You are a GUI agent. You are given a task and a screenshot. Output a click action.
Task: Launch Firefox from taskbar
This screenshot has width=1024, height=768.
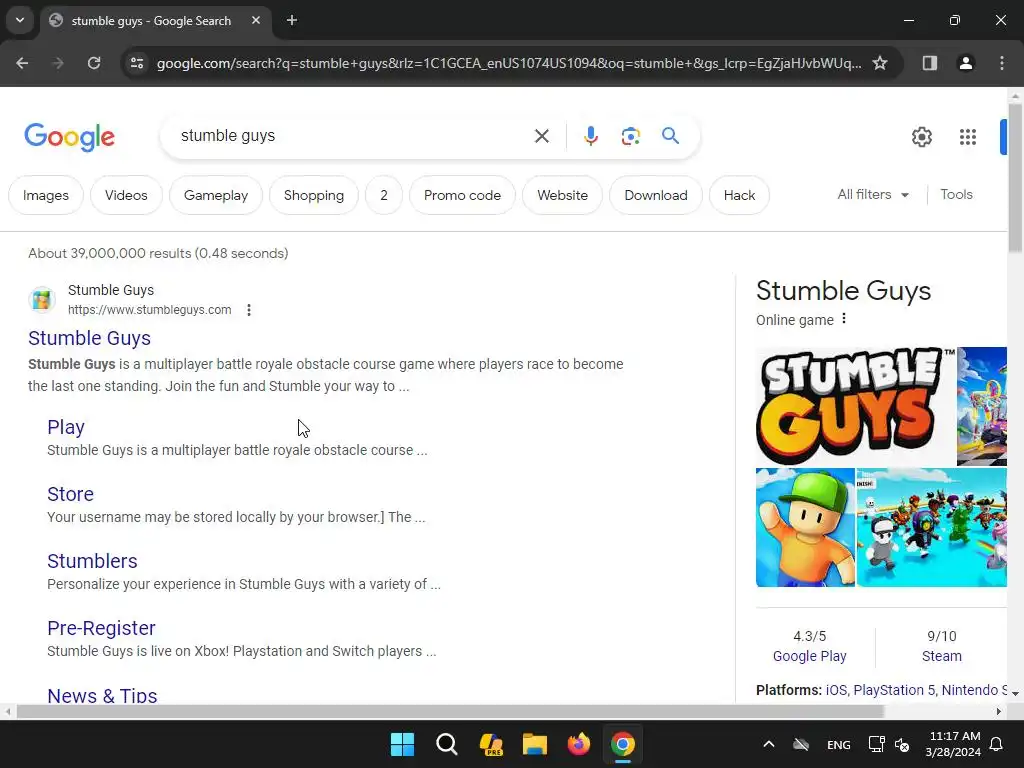pyautogui.click(x=579, y=744)
